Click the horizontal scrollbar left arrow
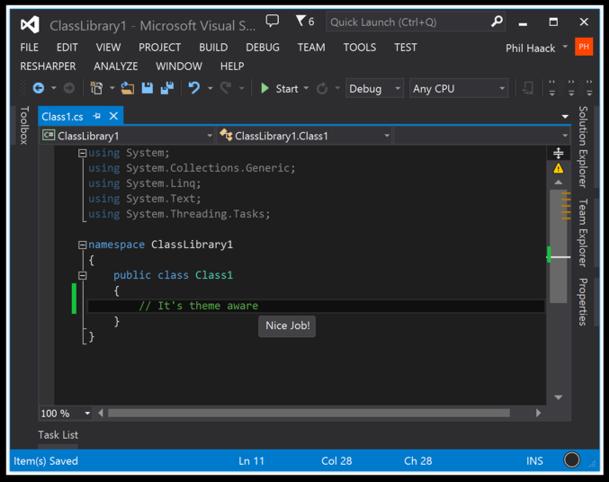 pos(101,413)
